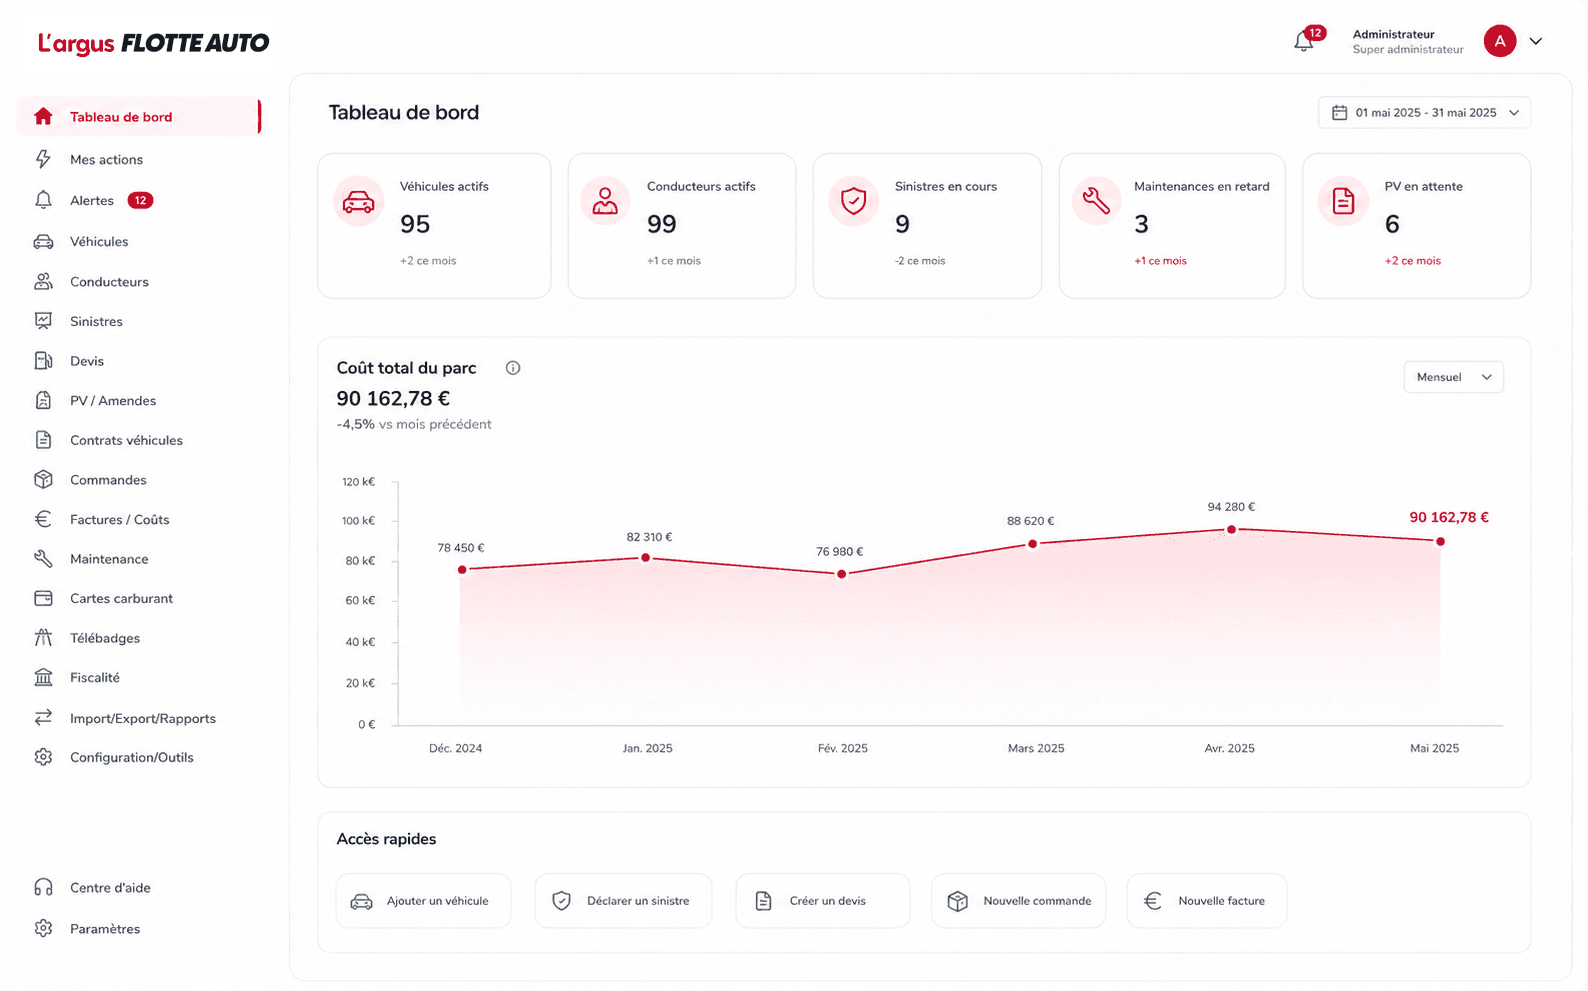This screenshot has height=991, width=1588.
Task: Go to Tableau de bord menu item
Action: click(139, 117)
